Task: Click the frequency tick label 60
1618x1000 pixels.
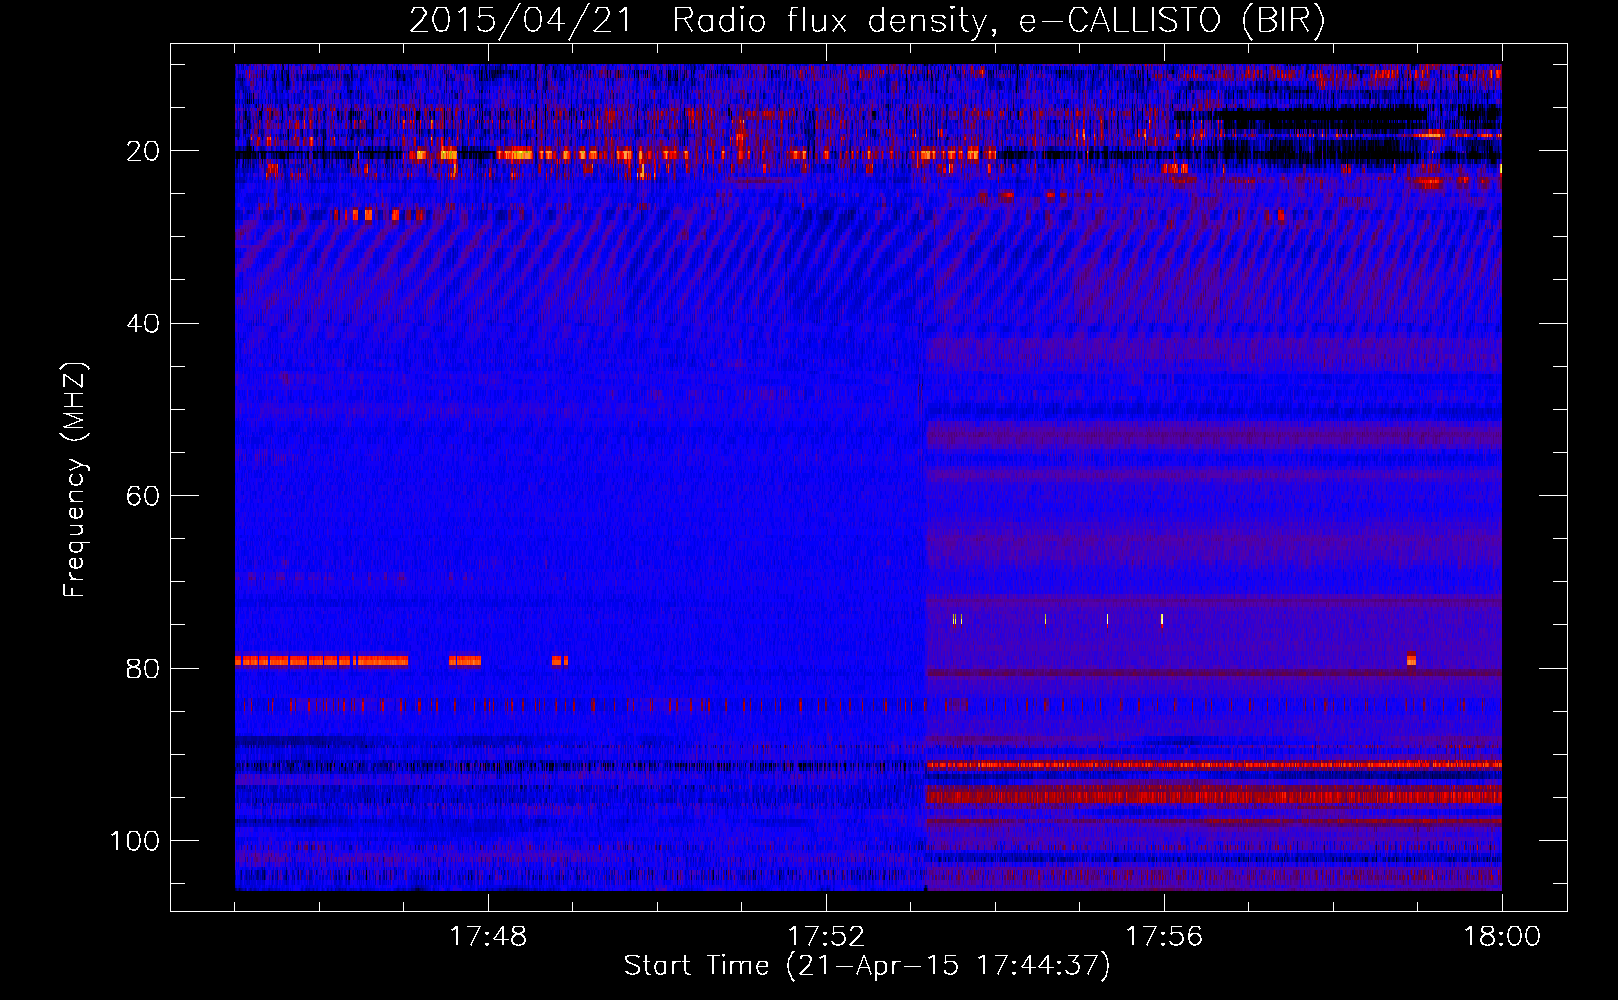Action: point(143,496)
